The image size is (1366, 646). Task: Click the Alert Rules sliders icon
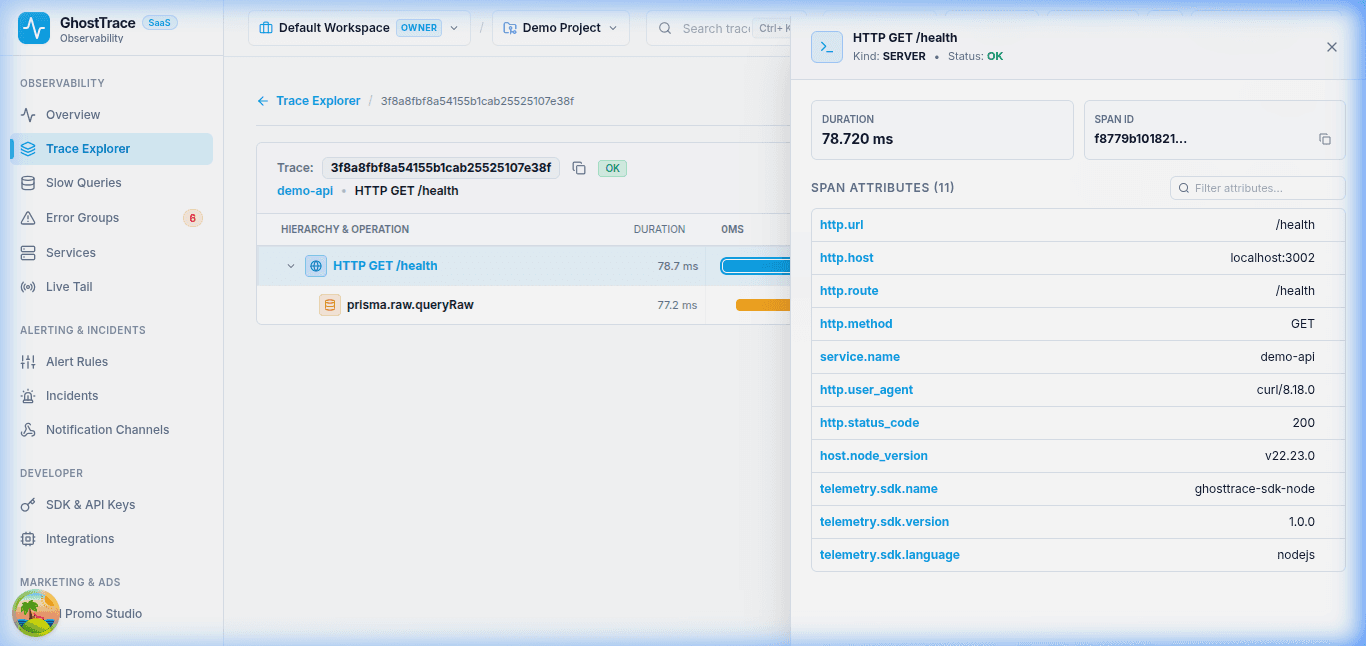(28, 362)
